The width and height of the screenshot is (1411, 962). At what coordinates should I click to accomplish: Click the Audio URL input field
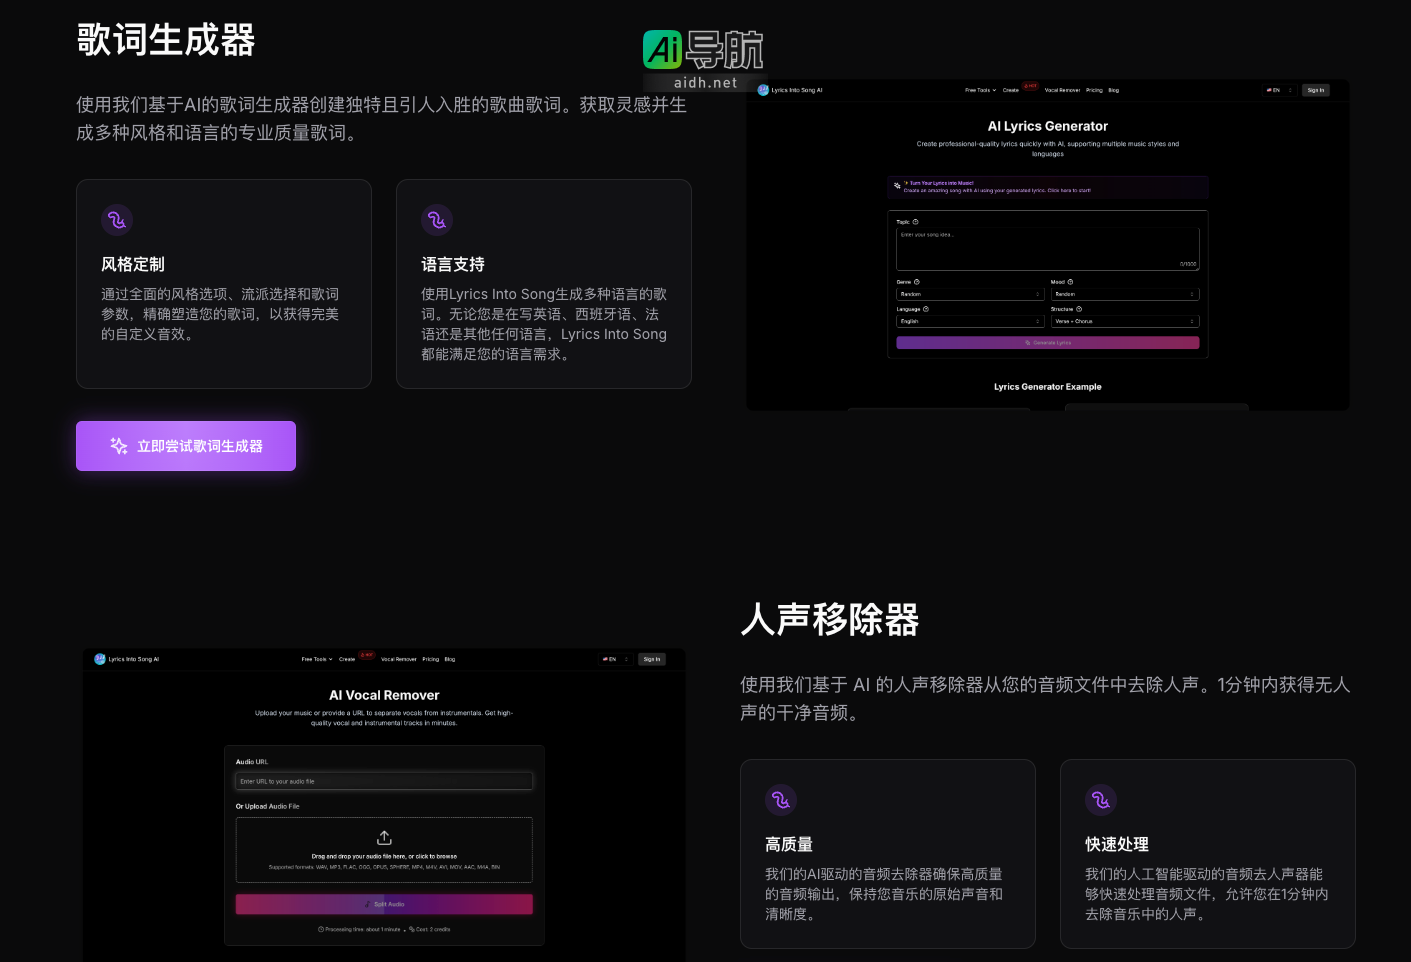tap(384, 780)
